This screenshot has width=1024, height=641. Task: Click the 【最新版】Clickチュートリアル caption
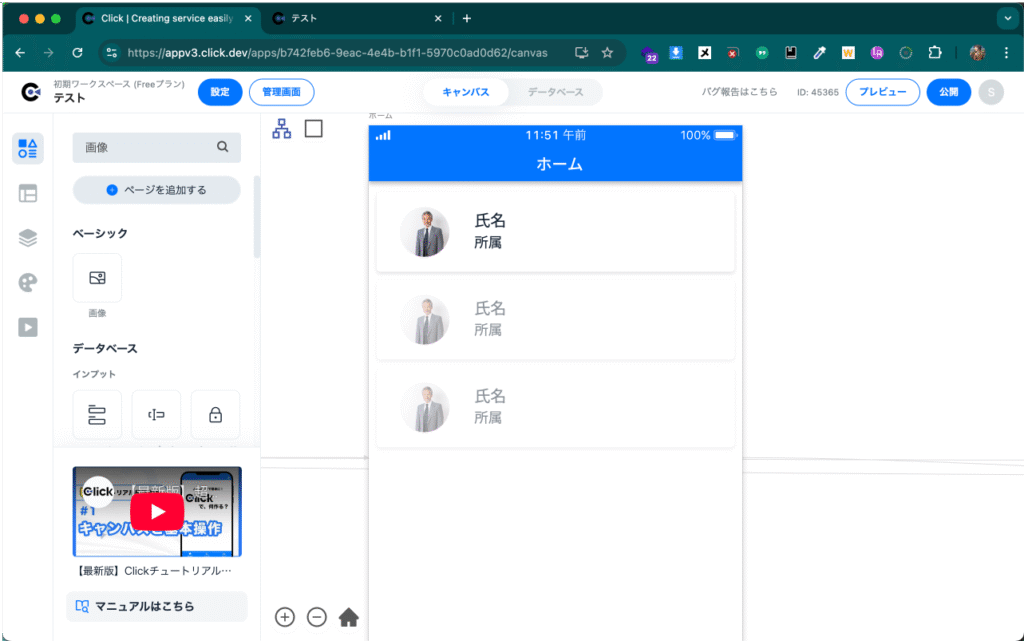coord(154,571)
